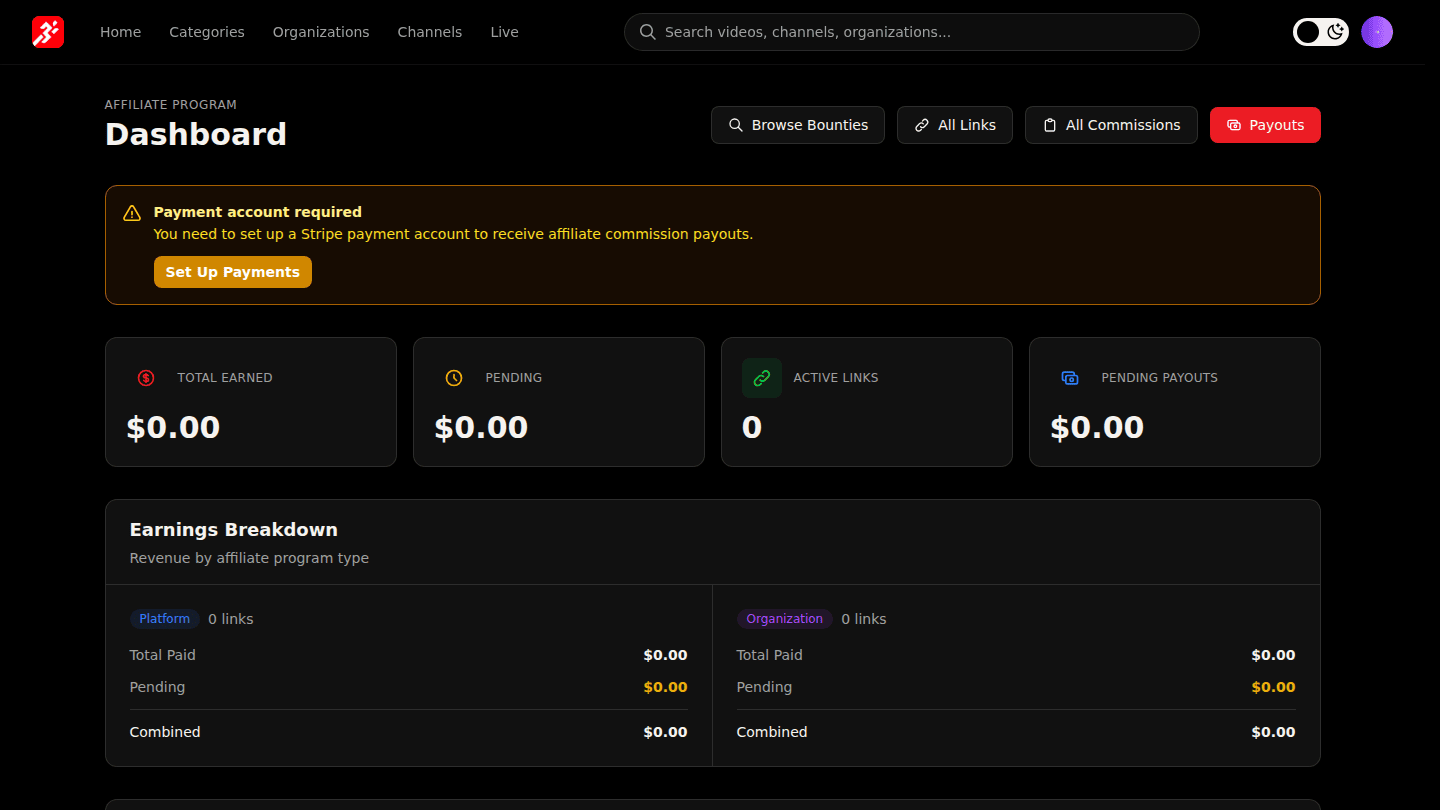Open the Home menu item

click(x=120, y=32)
